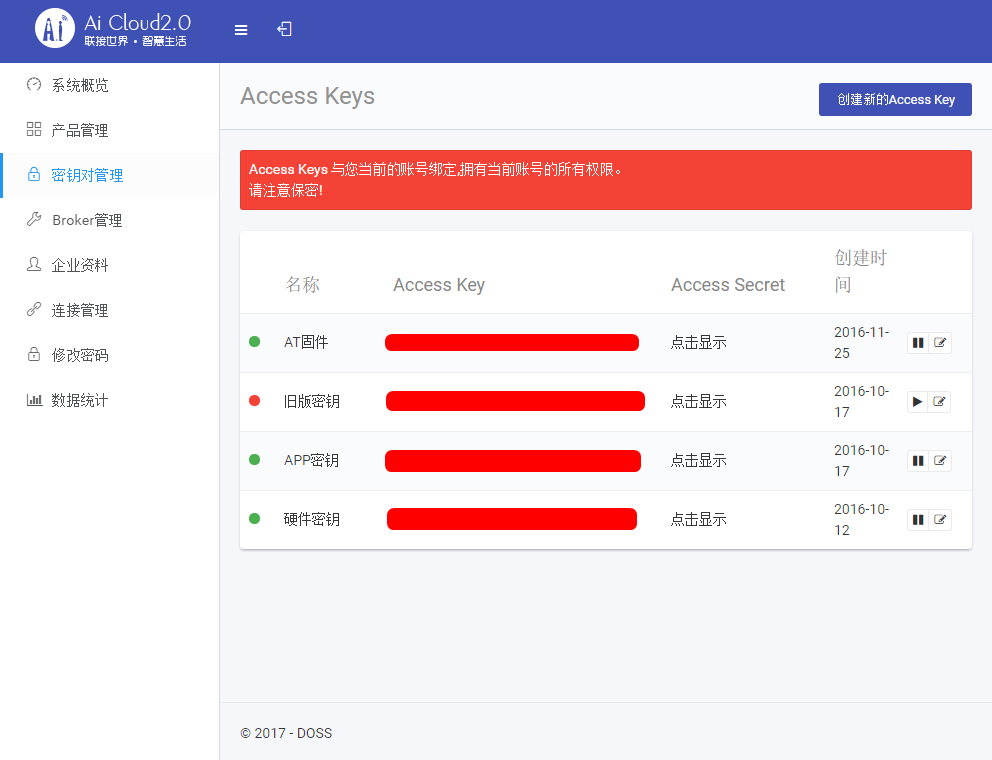Click the logout icon in header
The image size is (992, 760).
coord(284,29)
